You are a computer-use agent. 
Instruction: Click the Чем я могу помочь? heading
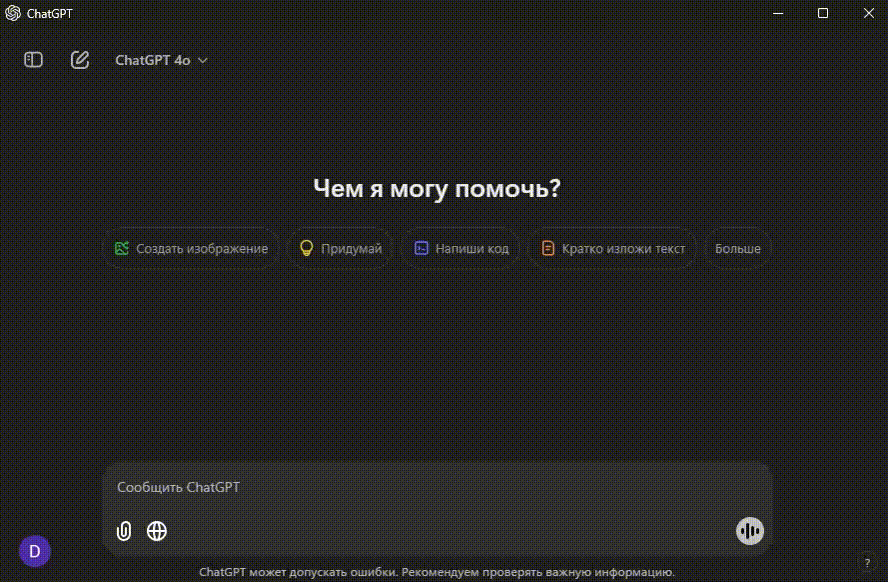click(437, 189)
